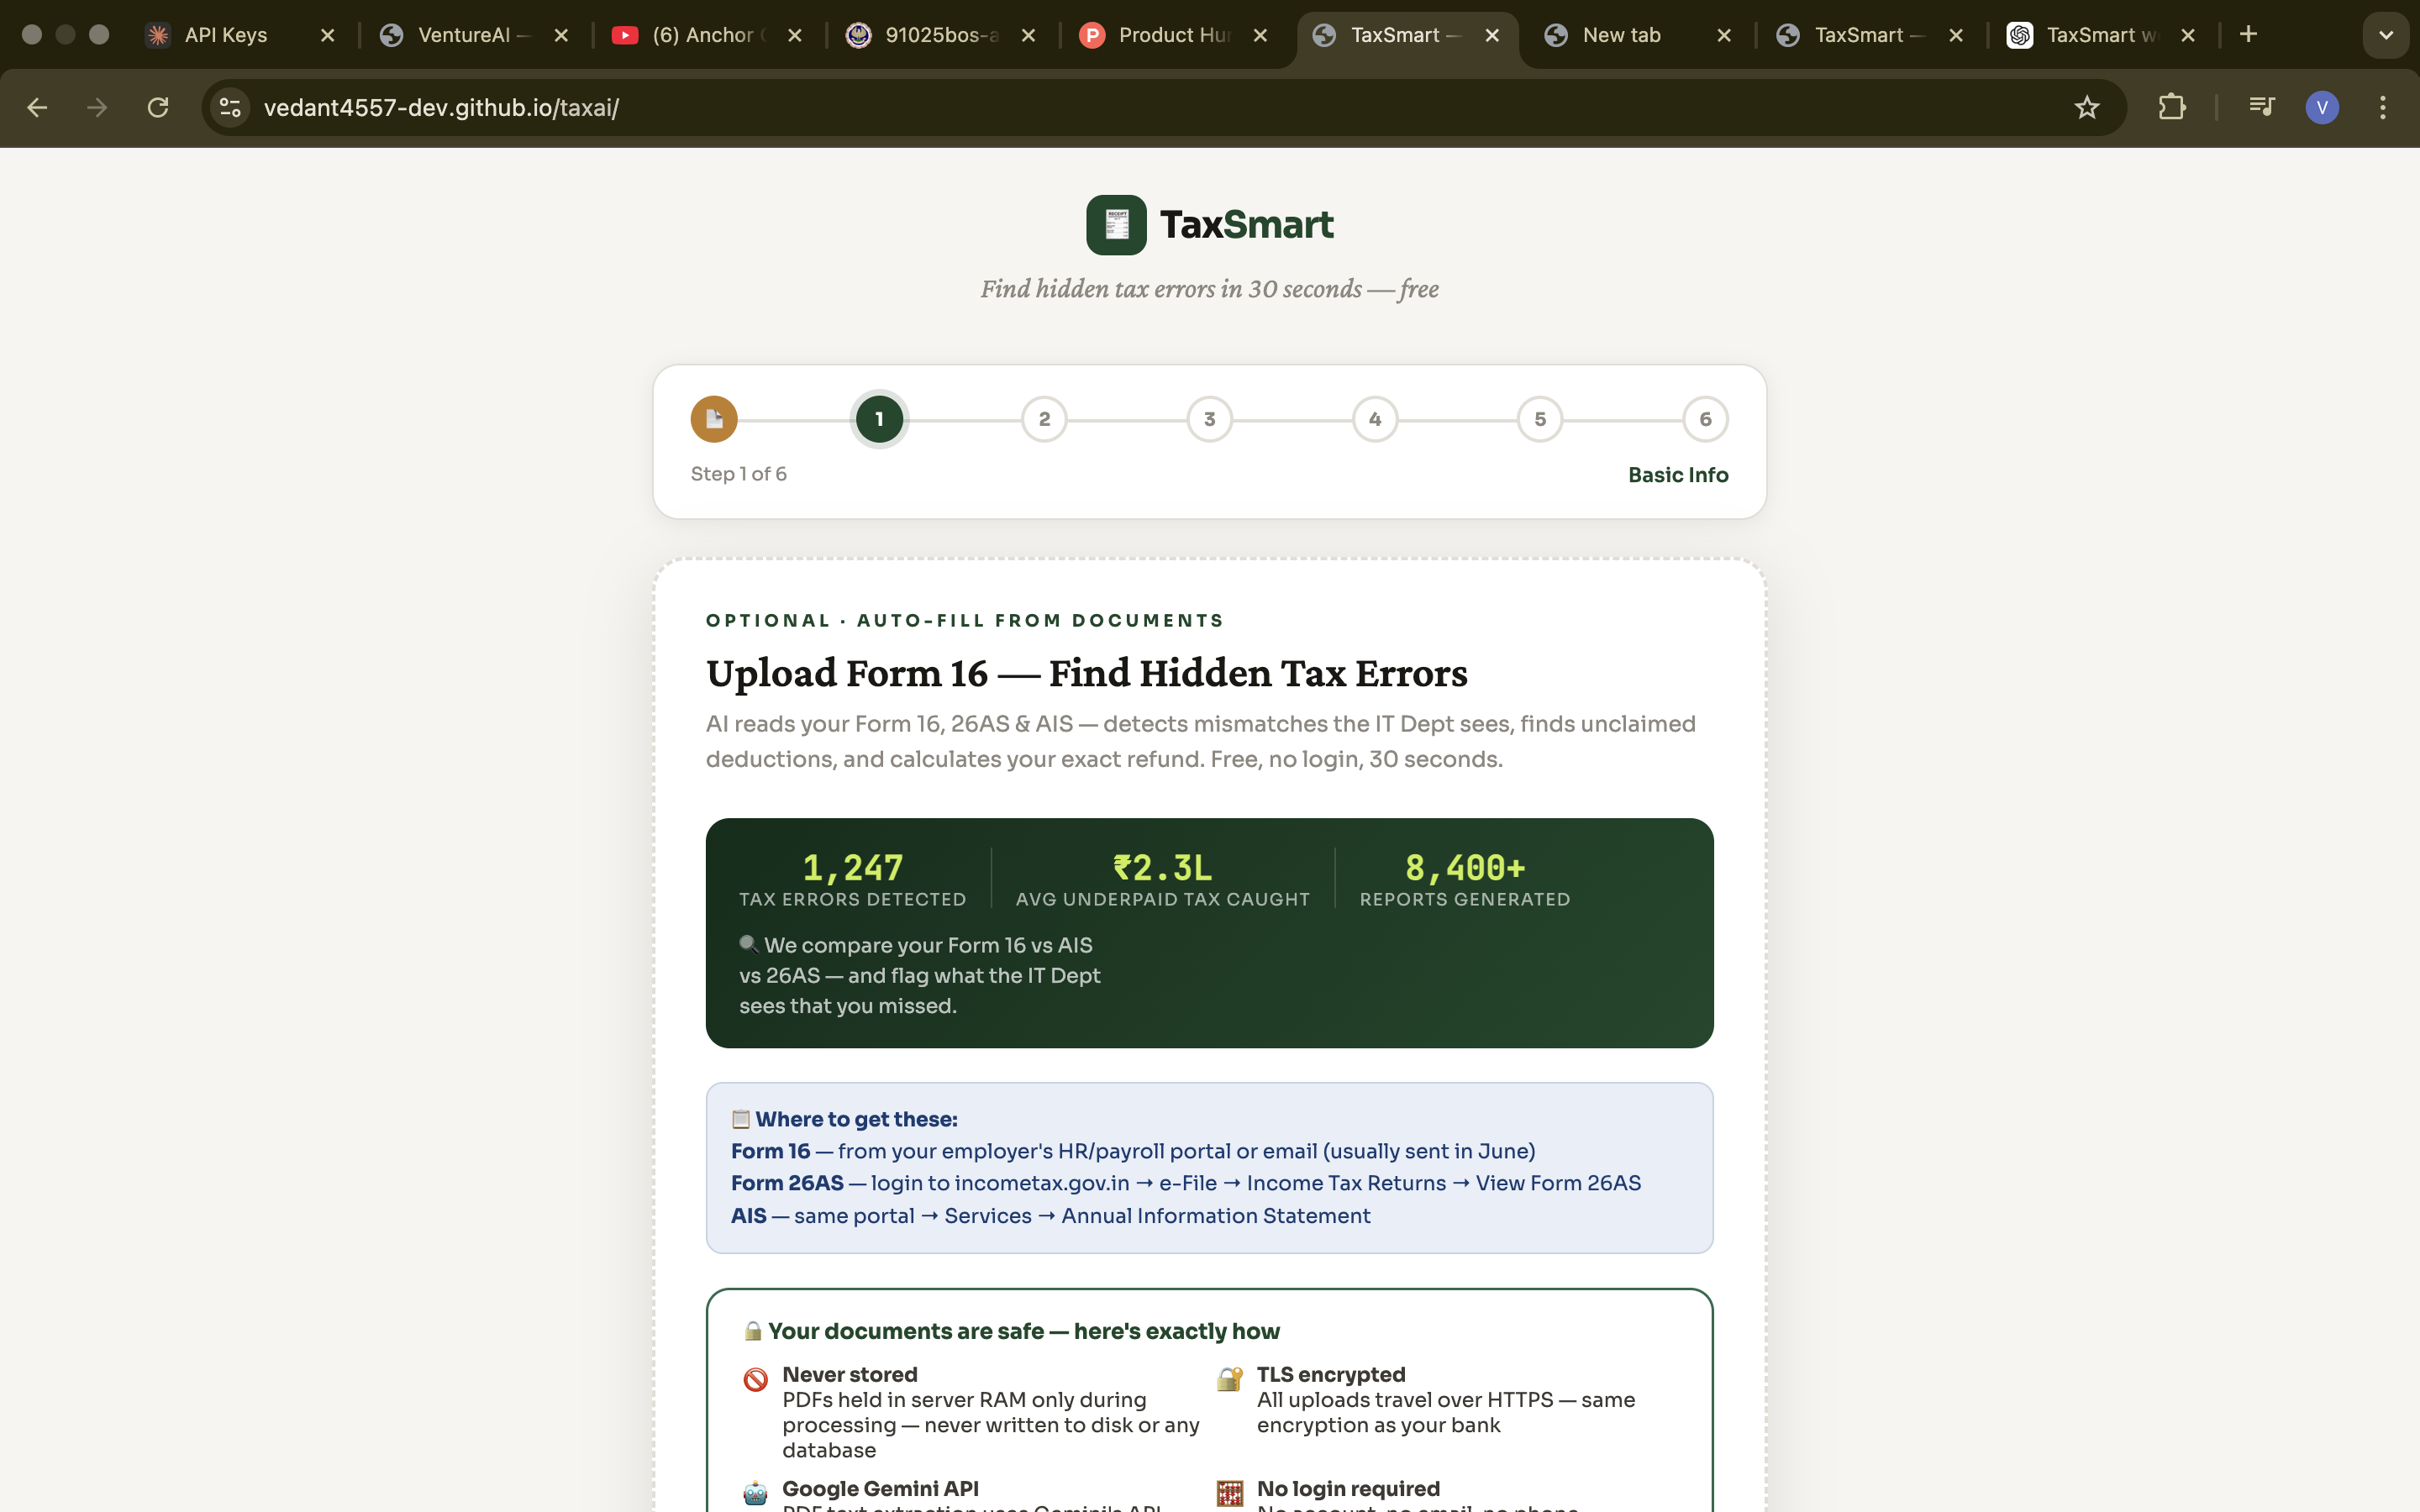Image resolution: width=2420 pixels, height=1512 pixels.
Task: Click the document upload step icon
Action: coord(714,419)
